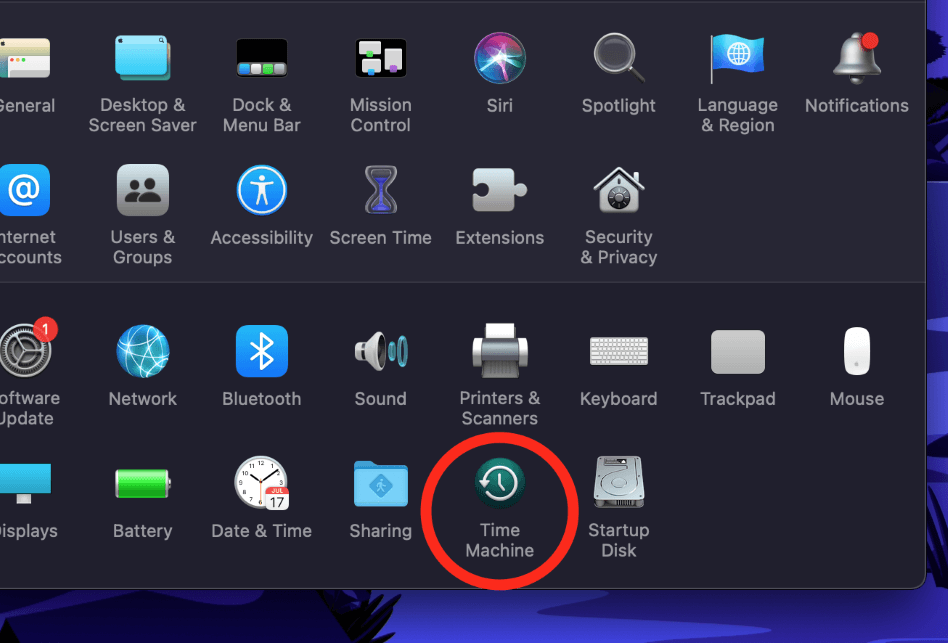Open Keyboard preferences
This screenshot has height=643, width=948.
click(x=618, y=351)
